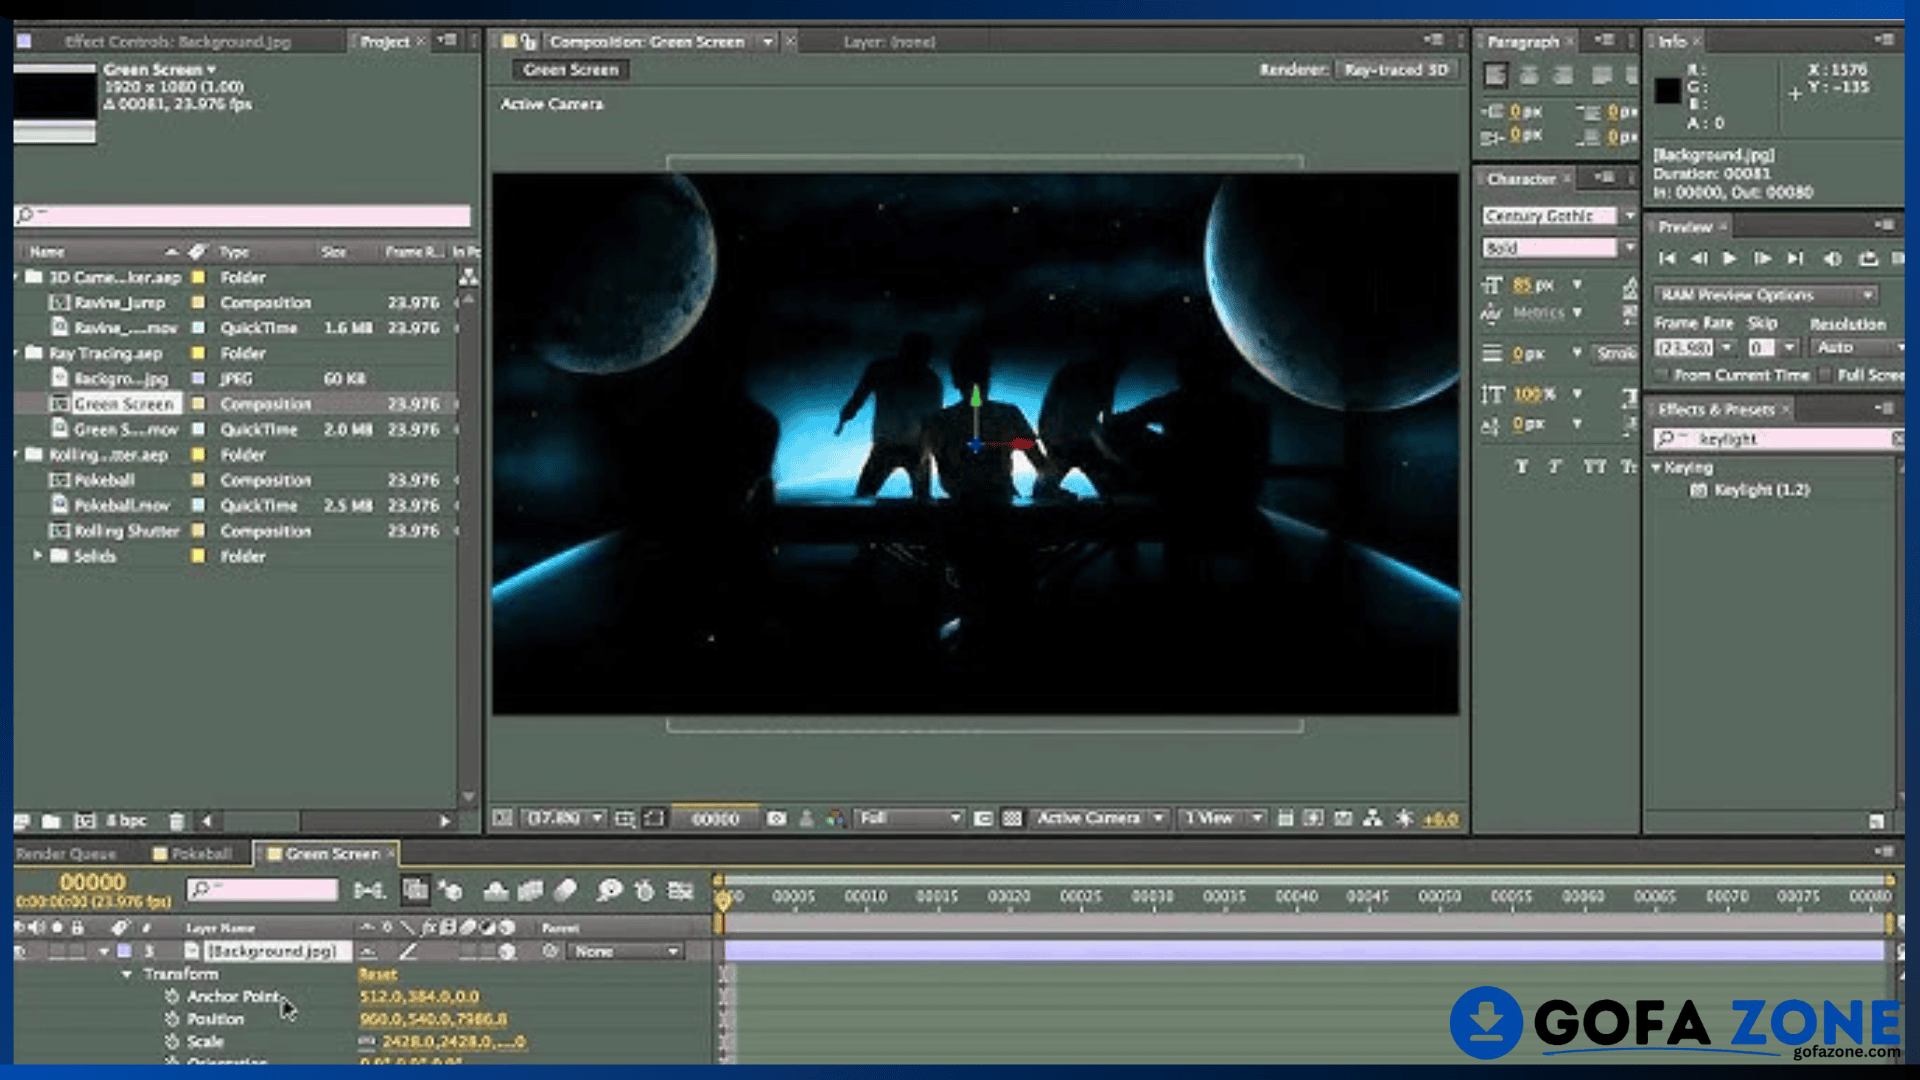Click the Interpret Footage icon in Project panel
The image size is (1920, 1080).
click(x=22, y=821)
